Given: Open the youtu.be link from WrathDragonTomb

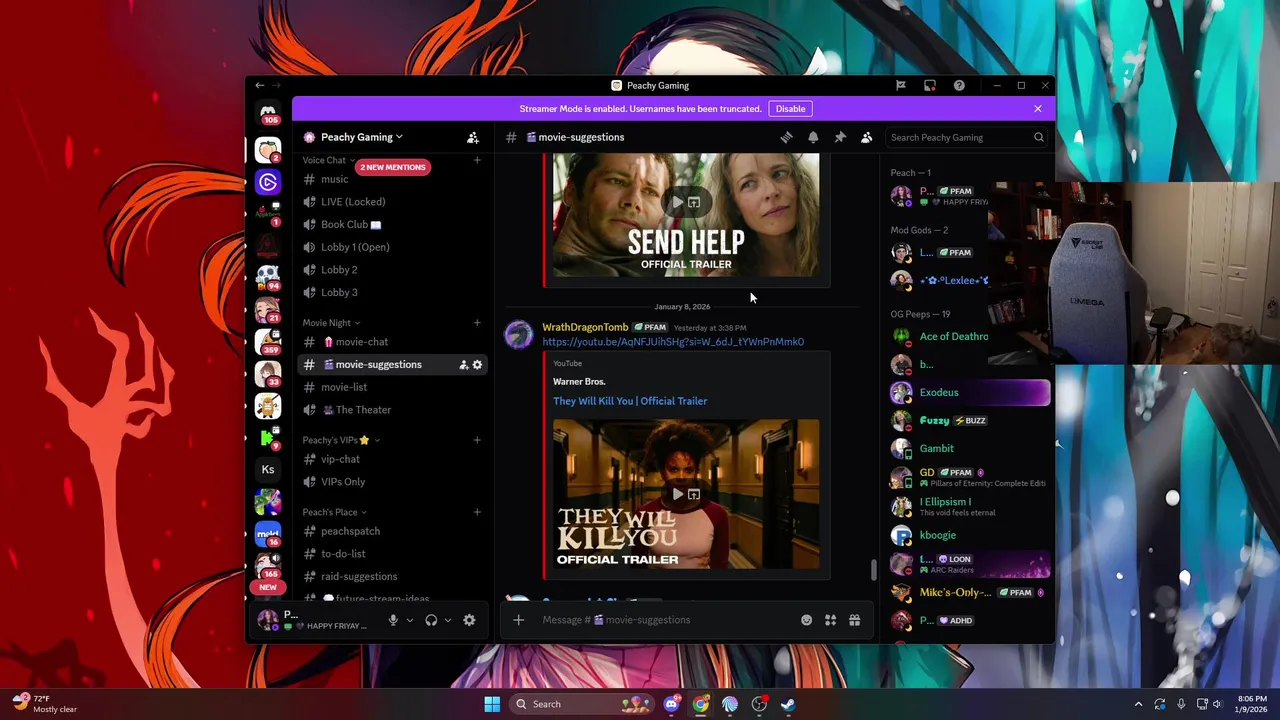Looking at the screenshot, I should click(x=673, y=342).
